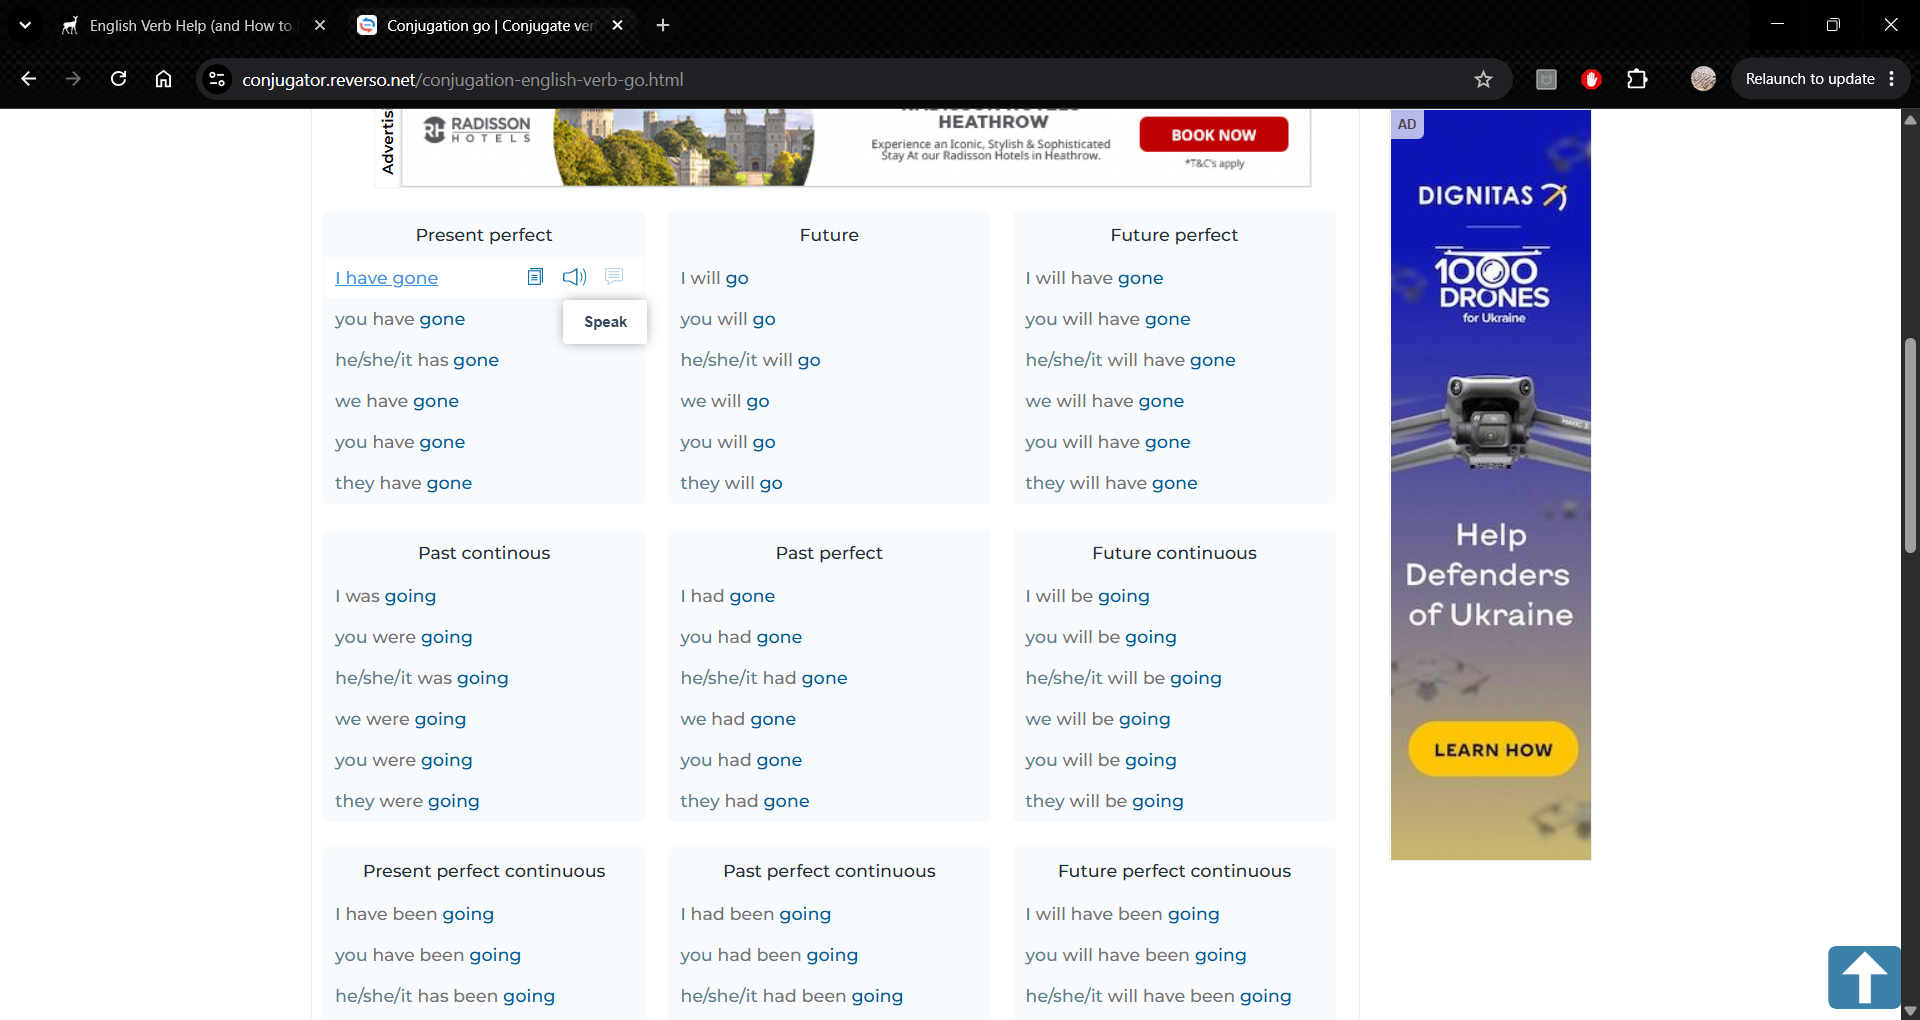Open the Chrome three-dot menu
This screenshot has width=1920, height=1020.
tap(1891, 79)
